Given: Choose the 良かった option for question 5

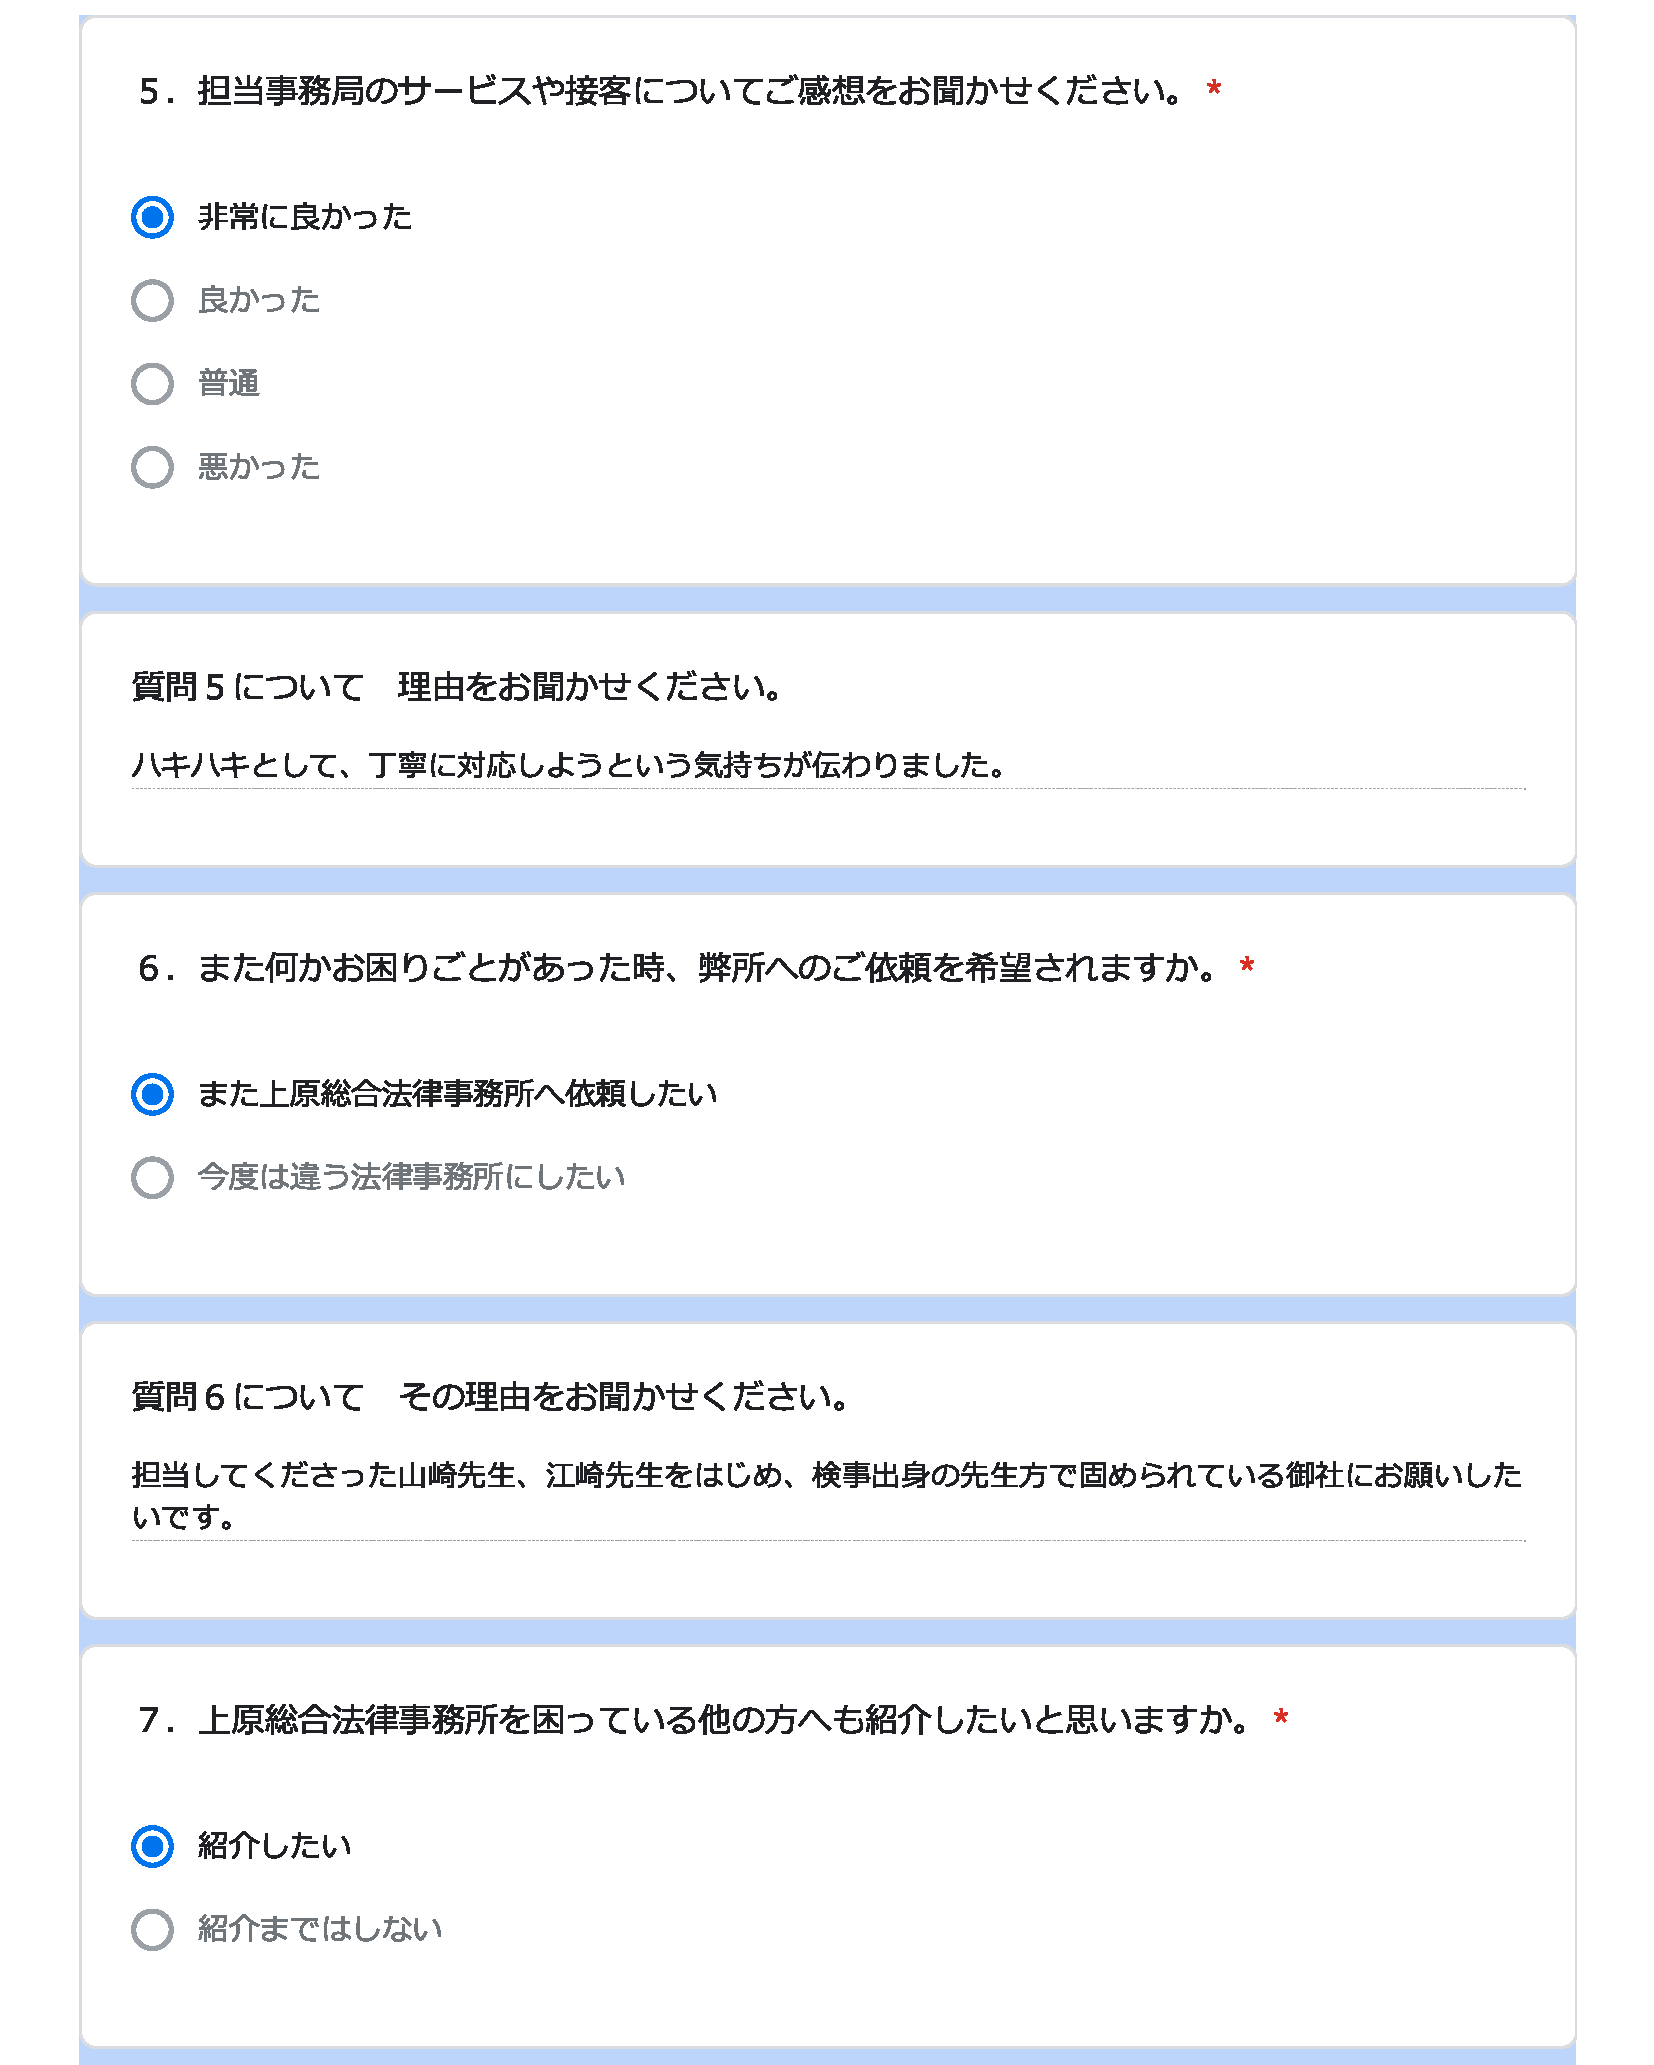Looking at the screenshot, I should (x=152, y=300).
